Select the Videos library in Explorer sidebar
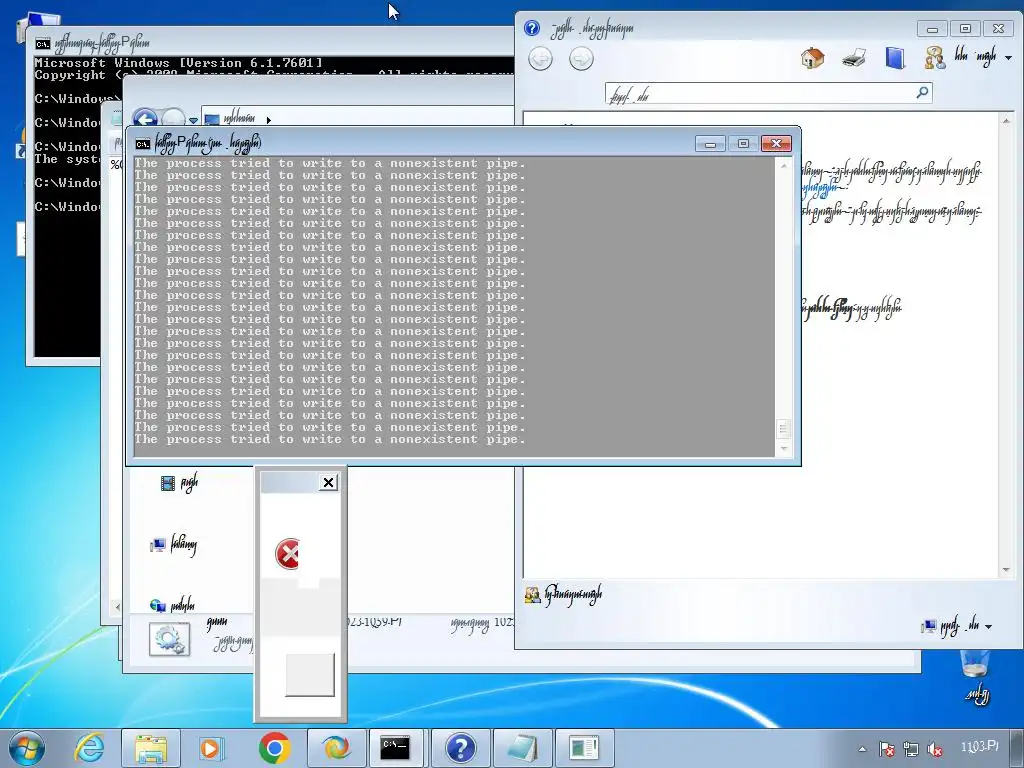 (x=179, y=483)
